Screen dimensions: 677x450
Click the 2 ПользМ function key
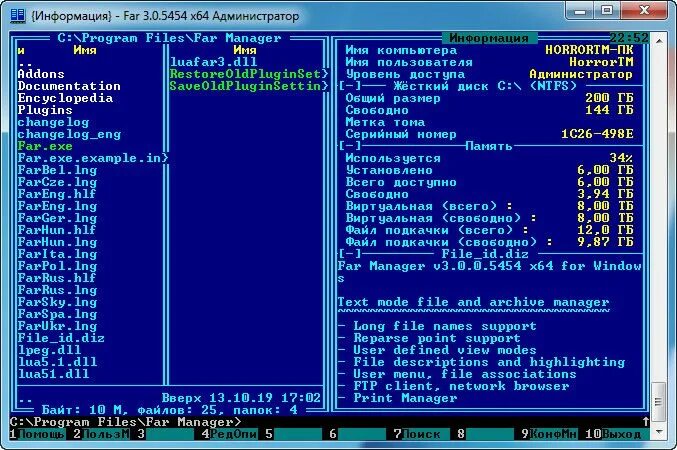[x=101, y=434]
